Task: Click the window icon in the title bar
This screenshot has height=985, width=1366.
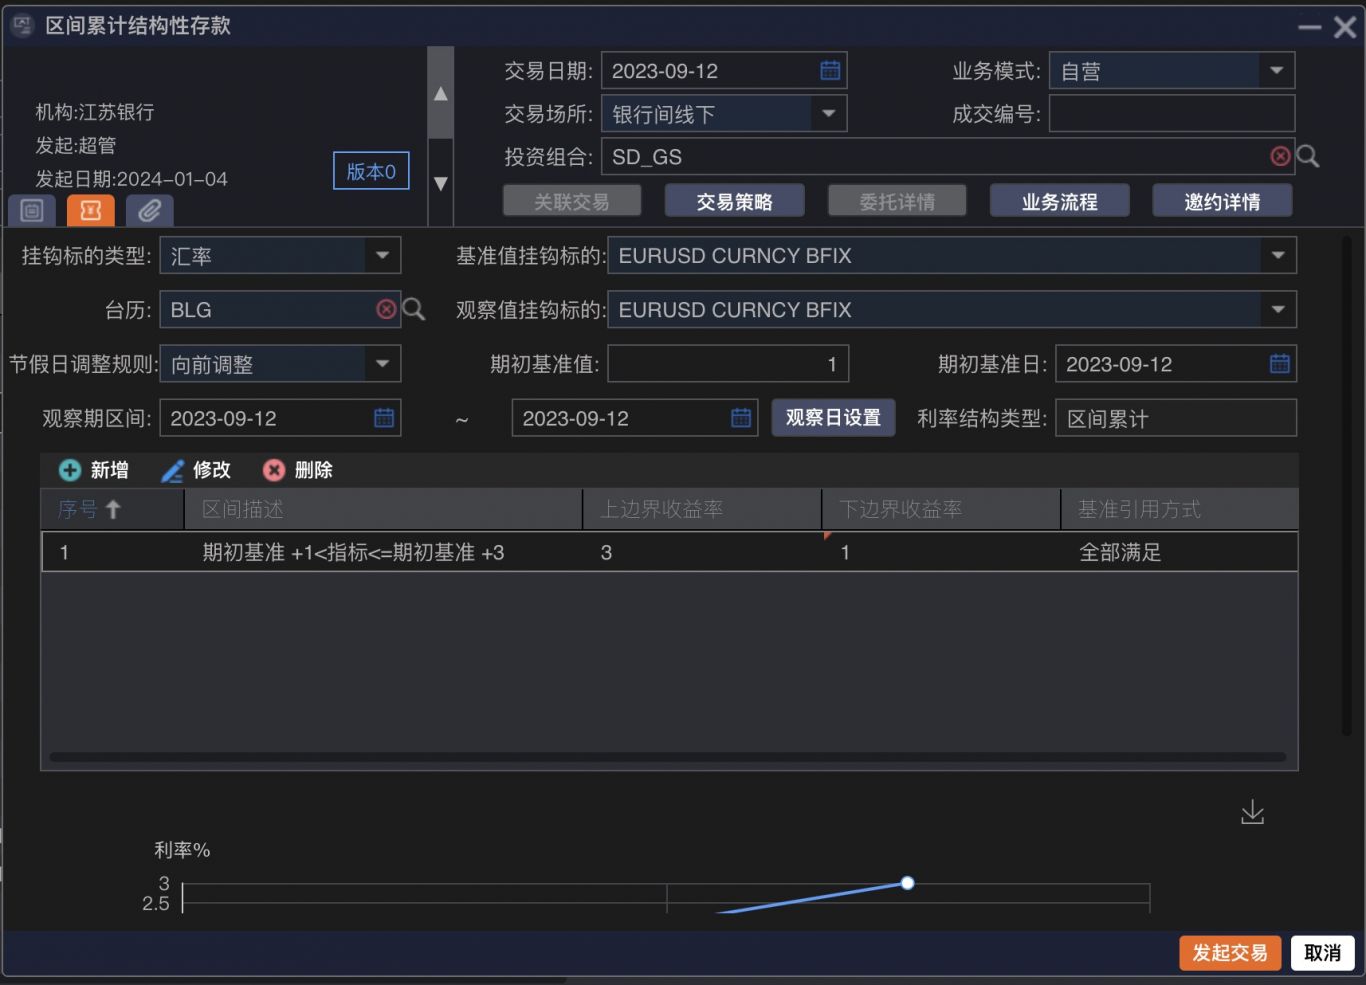Action: coord(22,25)
